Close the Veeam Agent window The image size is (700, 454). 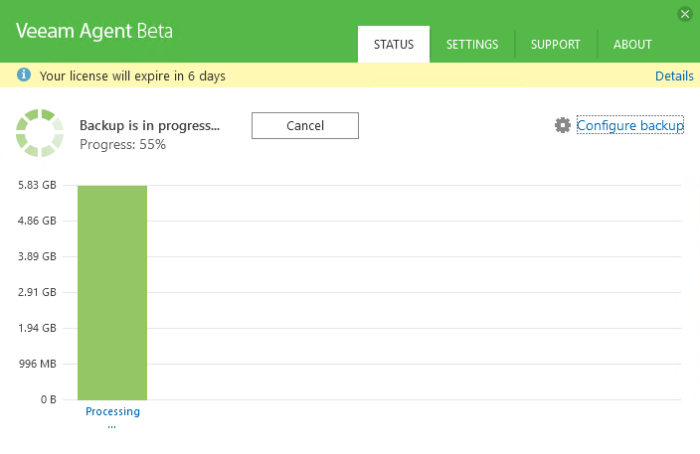point(685,14)
